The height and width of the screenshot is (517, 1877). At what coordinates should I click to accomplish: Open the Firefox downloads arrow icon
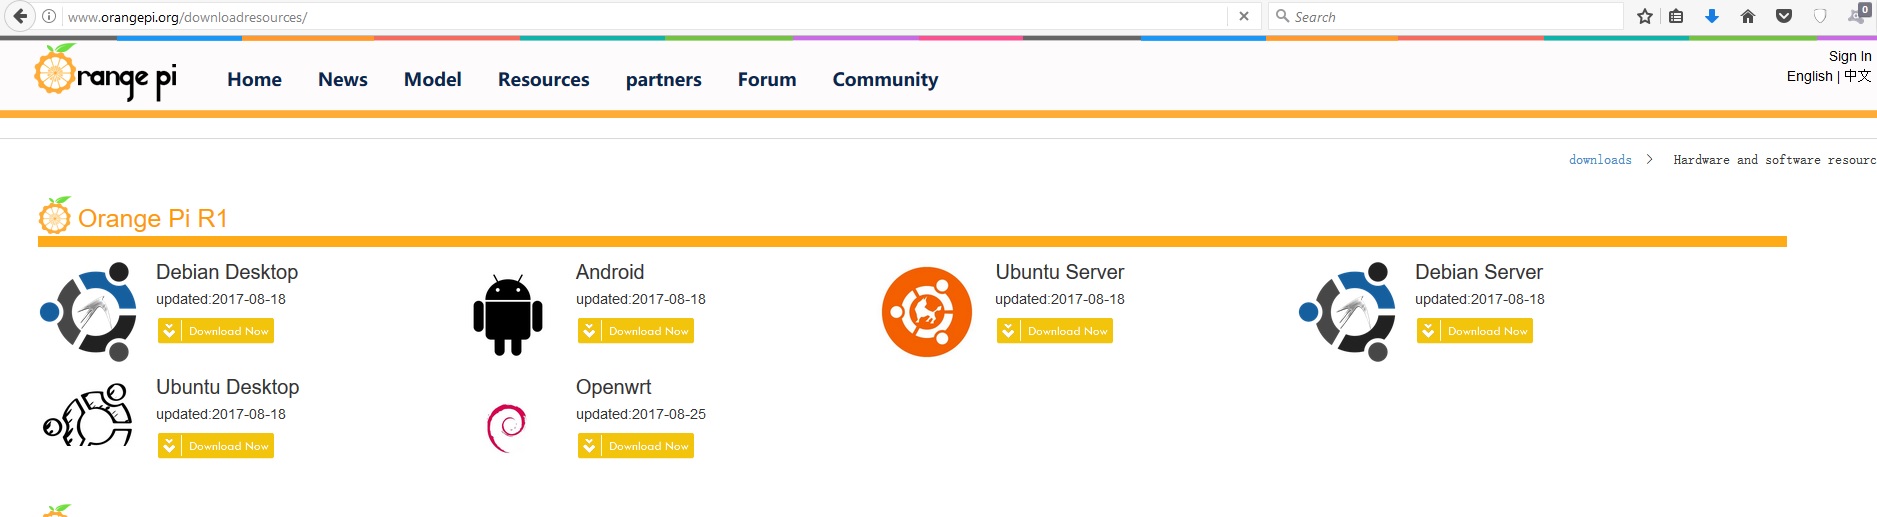[1712, 16]
